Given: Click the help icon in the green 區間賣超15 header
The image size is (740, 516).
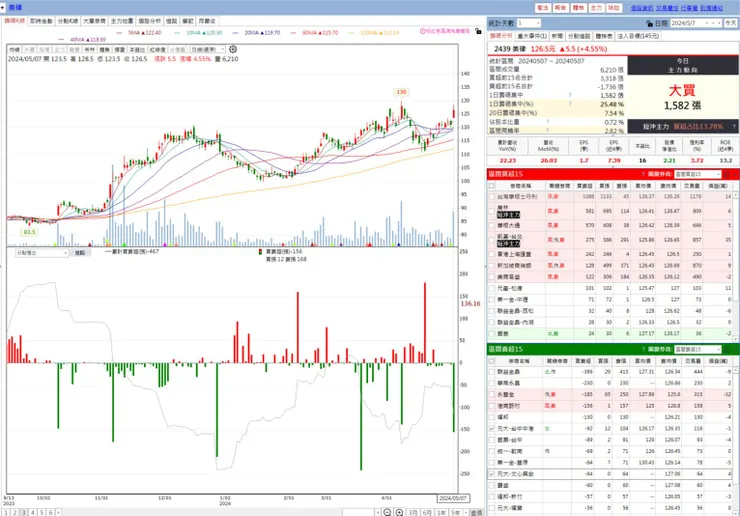Looking at the screenshot, I should click(x=643, y=349).
